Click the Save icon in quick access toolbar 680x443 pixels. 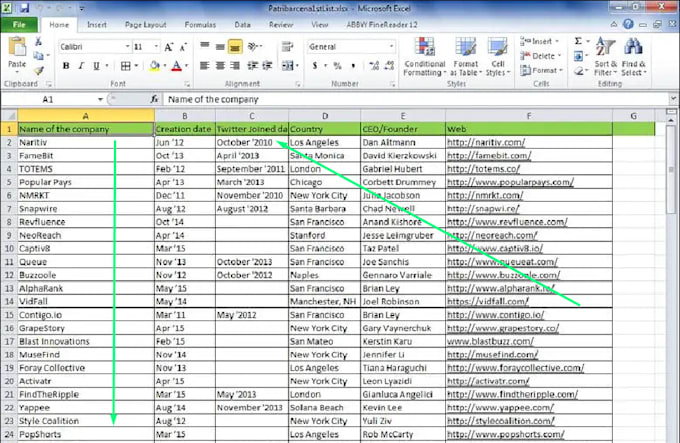(x=25, y=7)
